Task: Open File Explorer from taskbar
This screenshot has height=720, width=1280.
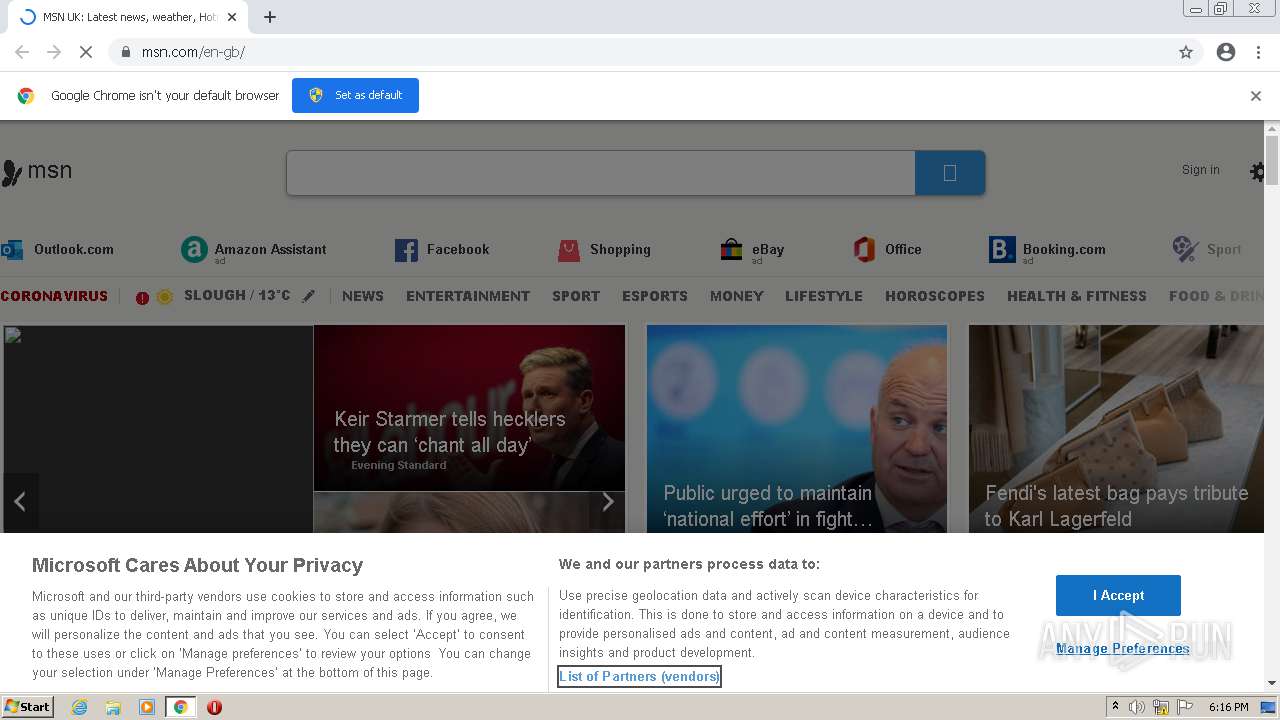Action: (x=113, y=707)
